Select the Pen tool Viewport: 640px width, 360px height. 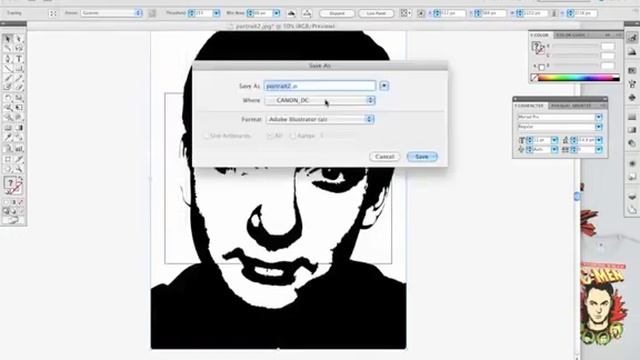coord(8,58)
